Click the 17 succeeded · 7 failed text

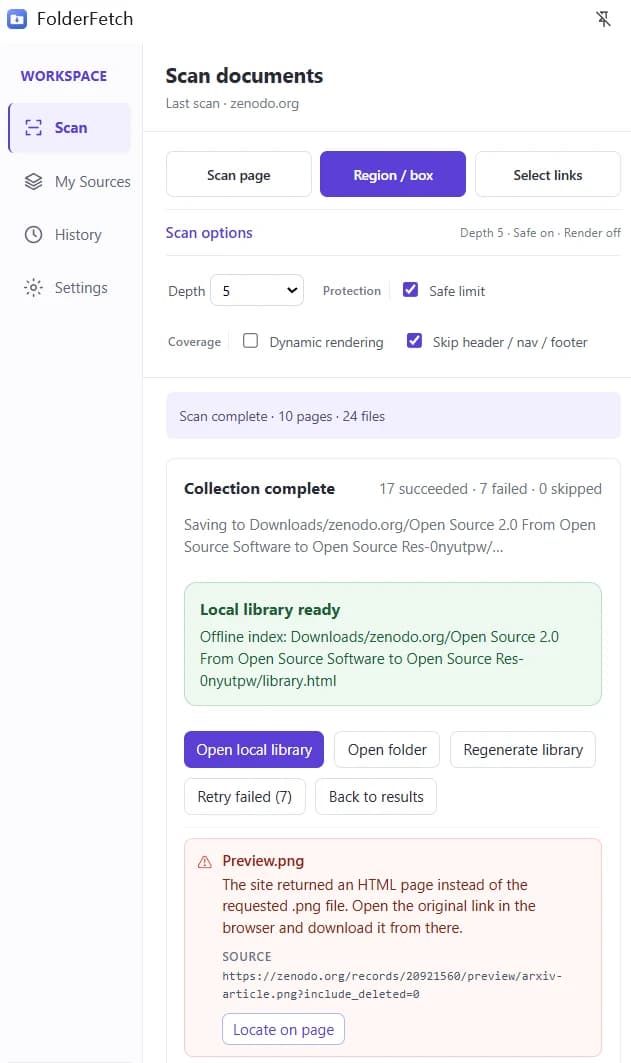point(491,489)
